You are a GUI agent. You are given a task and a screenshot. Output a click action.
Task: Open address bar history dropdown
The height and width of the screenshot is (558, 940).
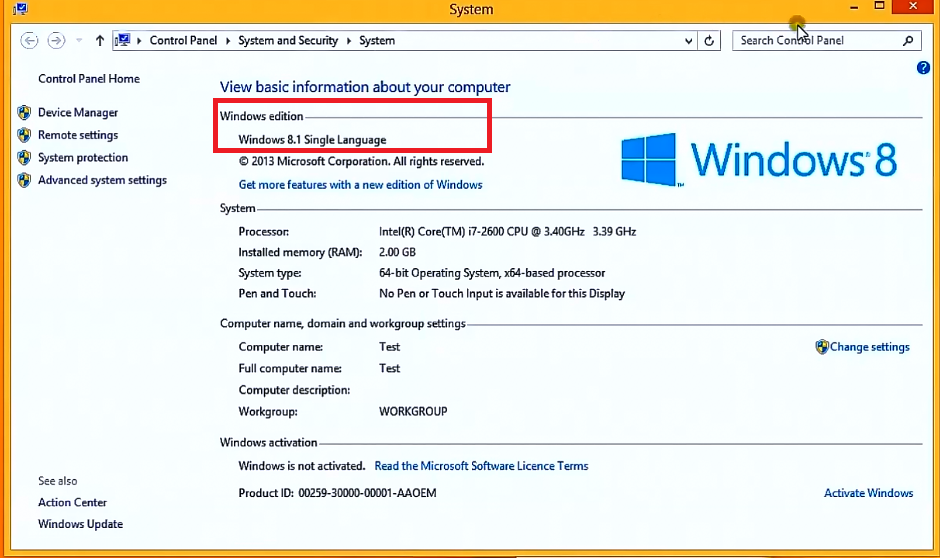coord(688,41)
